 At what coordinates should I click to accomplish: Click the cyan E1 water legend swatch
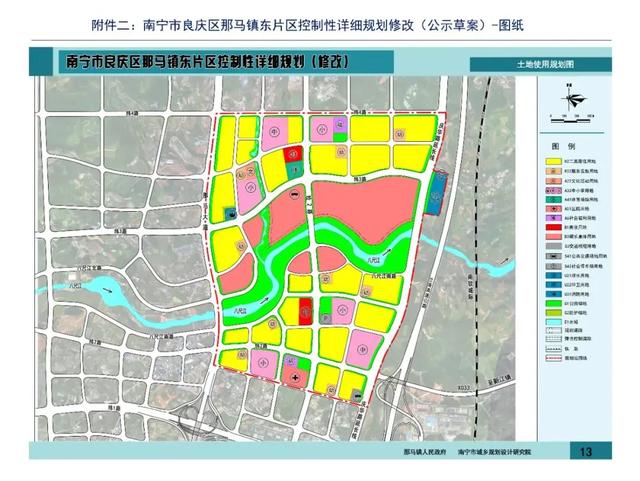tap(553, 322)
